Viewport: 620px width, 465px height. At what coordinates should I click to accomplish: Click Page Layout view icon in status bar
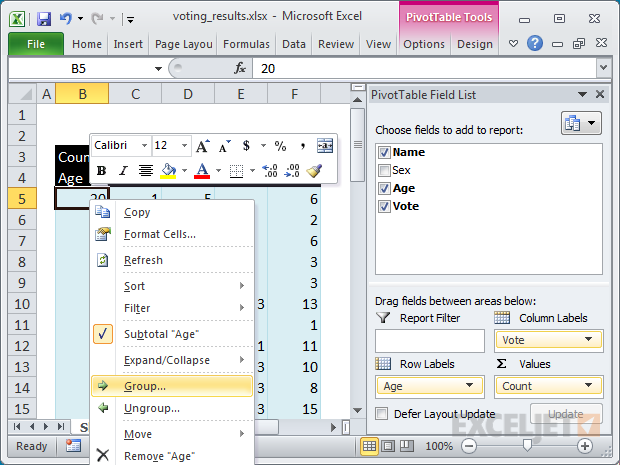pos(388,446)
